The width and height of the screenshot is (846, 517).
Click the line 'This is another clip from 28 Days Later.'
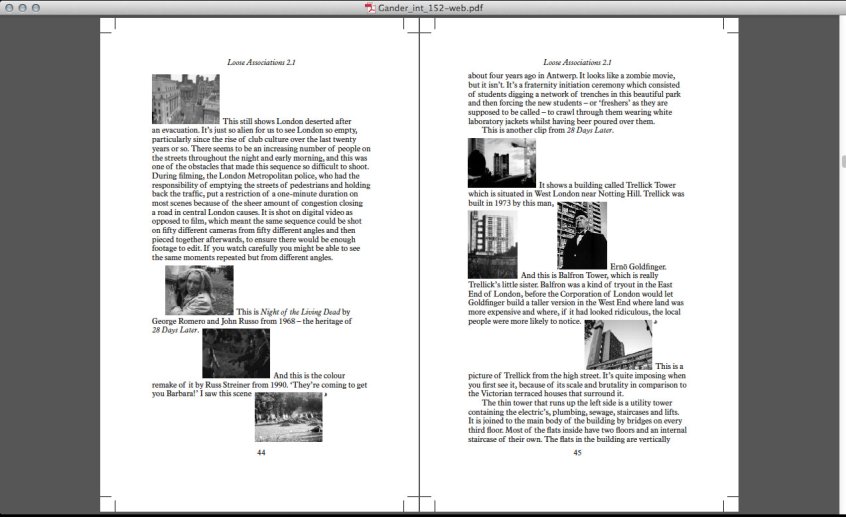click(x=547, y=130)
